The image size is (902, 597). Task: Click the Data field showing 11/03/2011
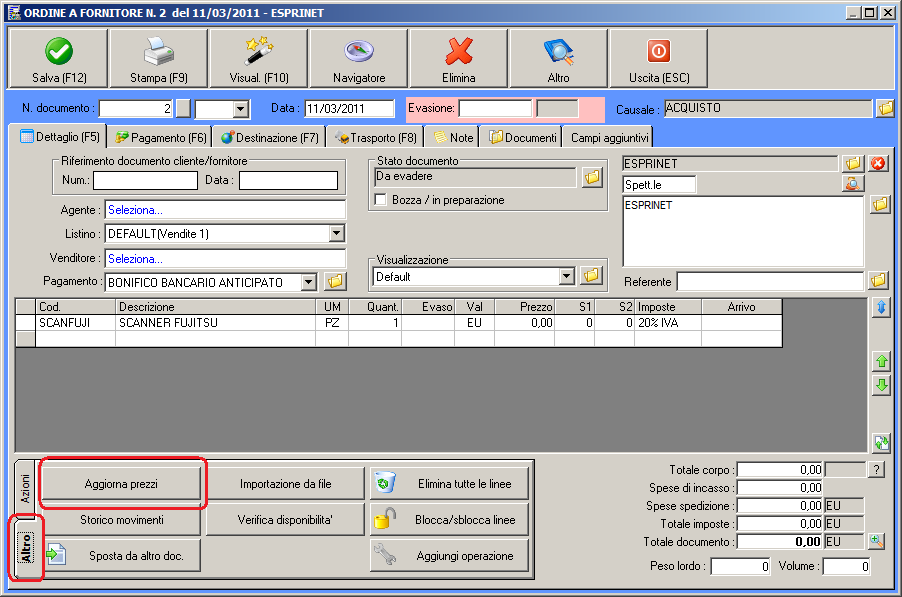349,108
